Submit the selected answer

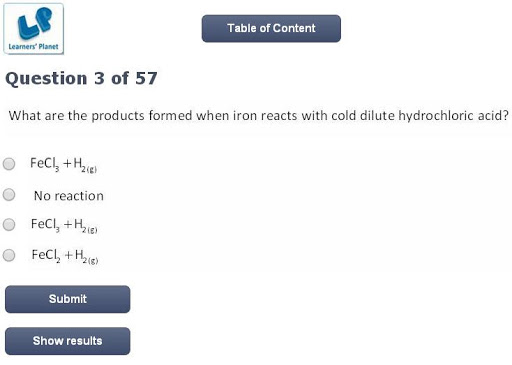68,299
